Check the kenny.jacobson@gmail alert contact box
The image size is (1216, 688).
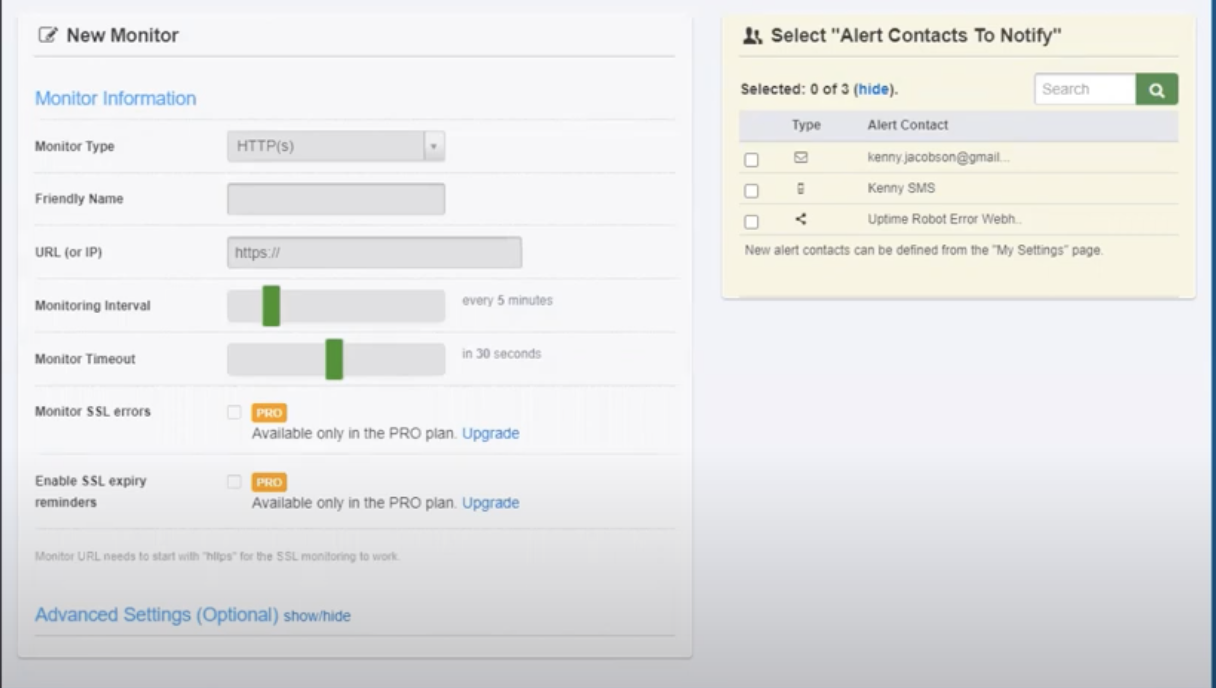tap(752, 160)
